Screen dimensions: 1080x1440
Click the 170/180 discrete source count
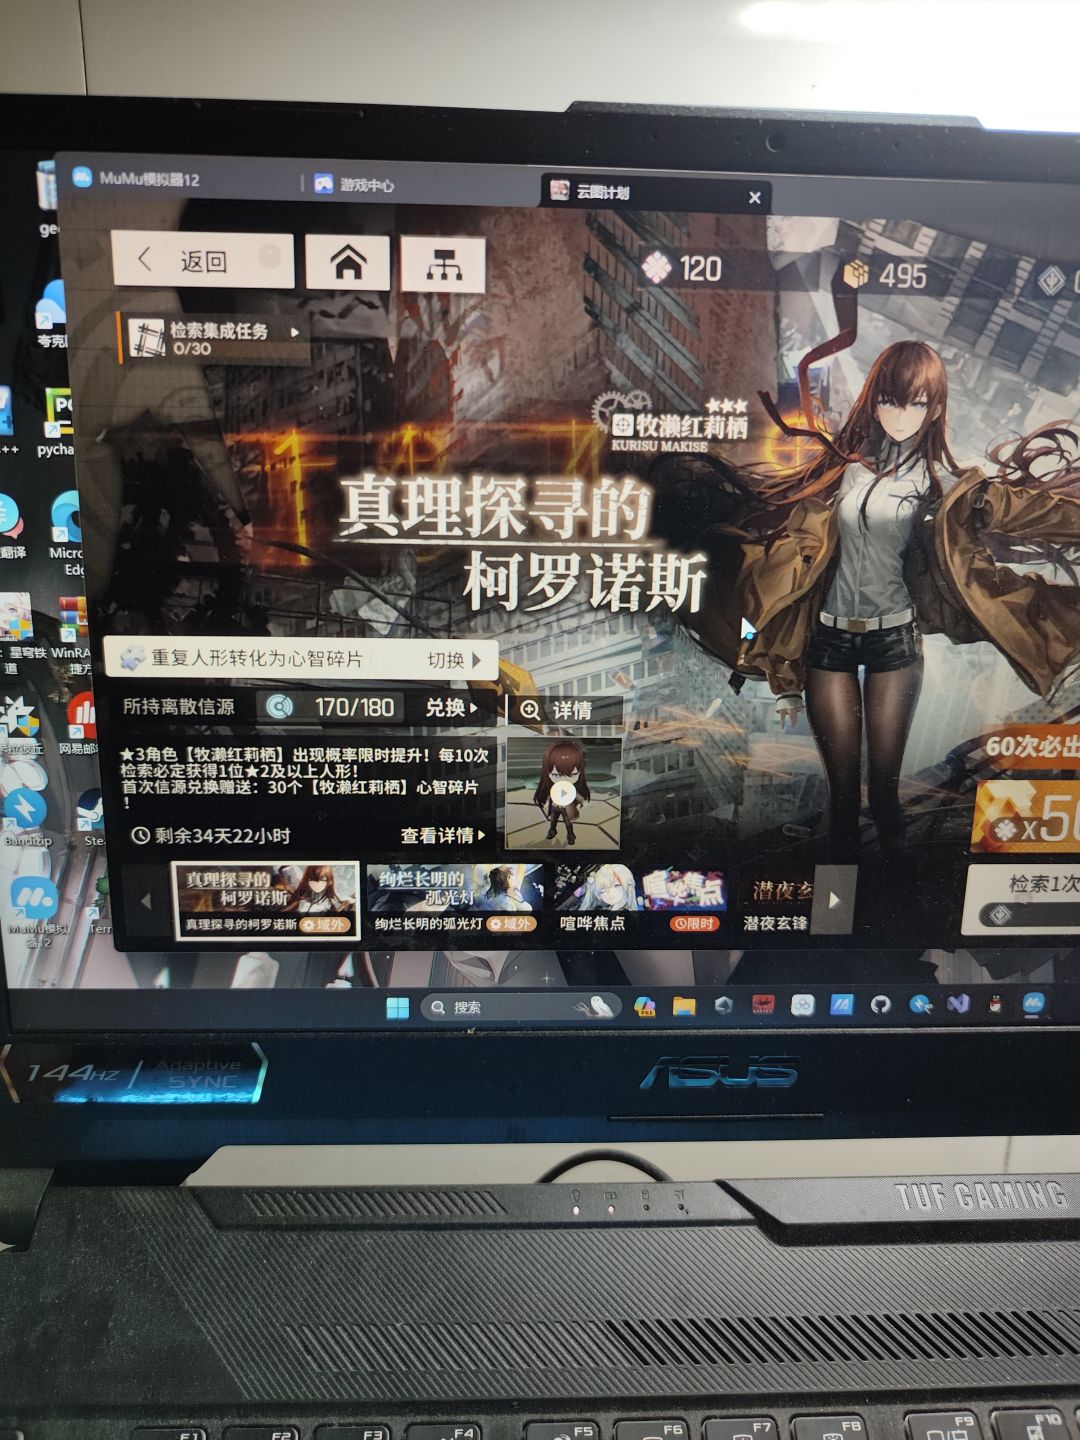tap(354, 707)
